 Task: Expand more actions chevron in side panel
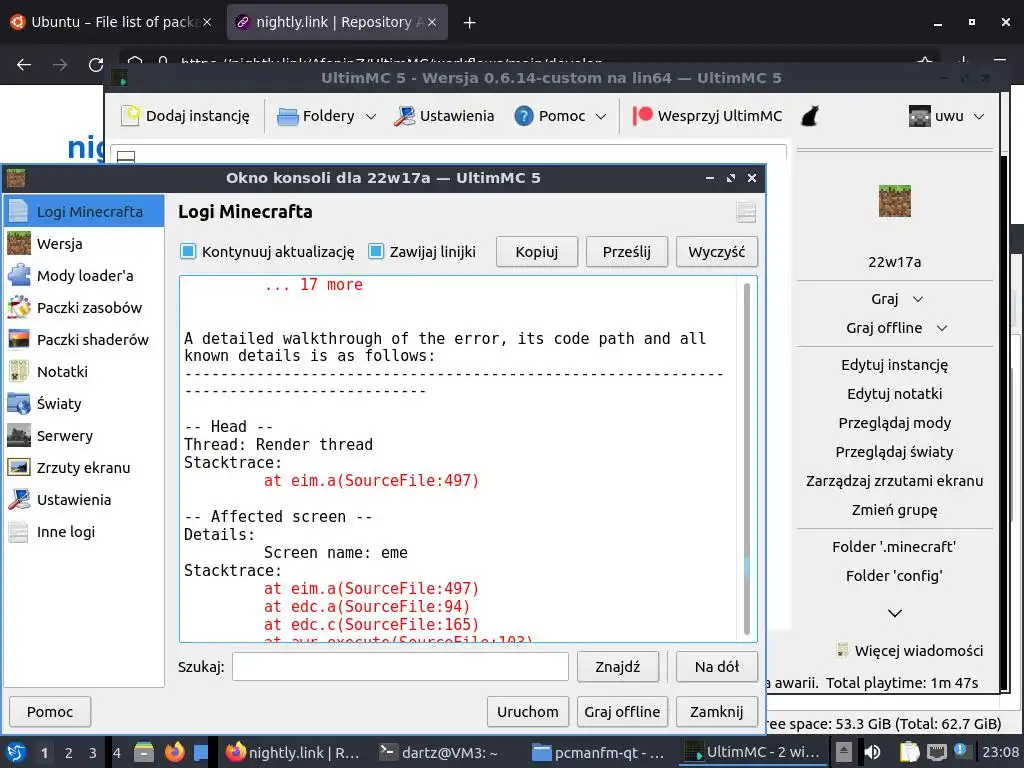tap(895, 613)
